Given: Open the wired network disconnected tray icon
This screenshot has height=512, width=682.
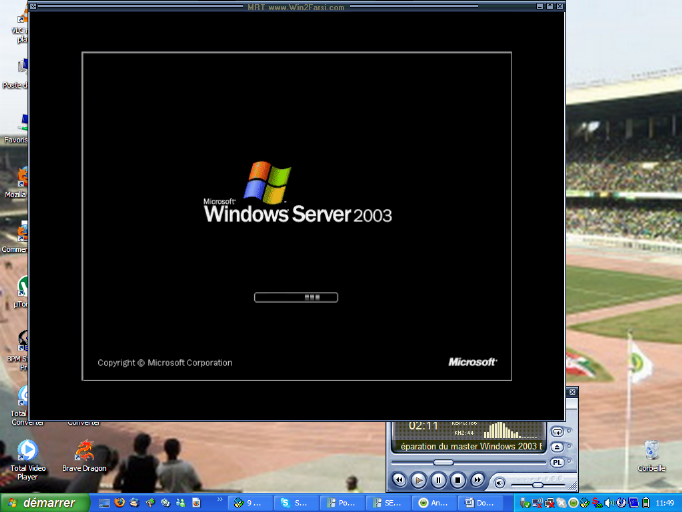Looking at the screenshot, I should [549, 503].
